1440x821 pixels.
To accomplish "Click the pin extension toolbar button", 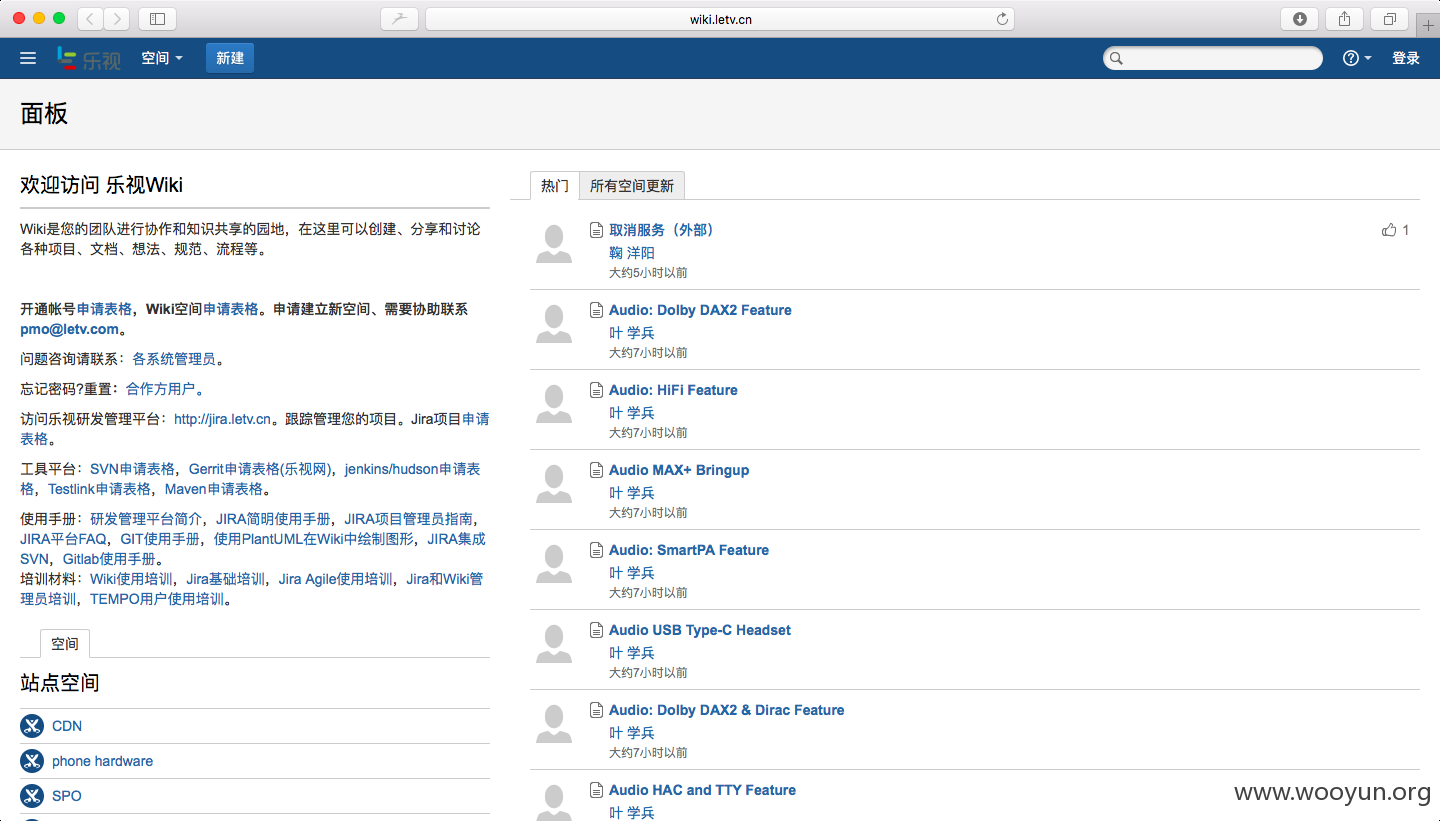I will (399, 18).
